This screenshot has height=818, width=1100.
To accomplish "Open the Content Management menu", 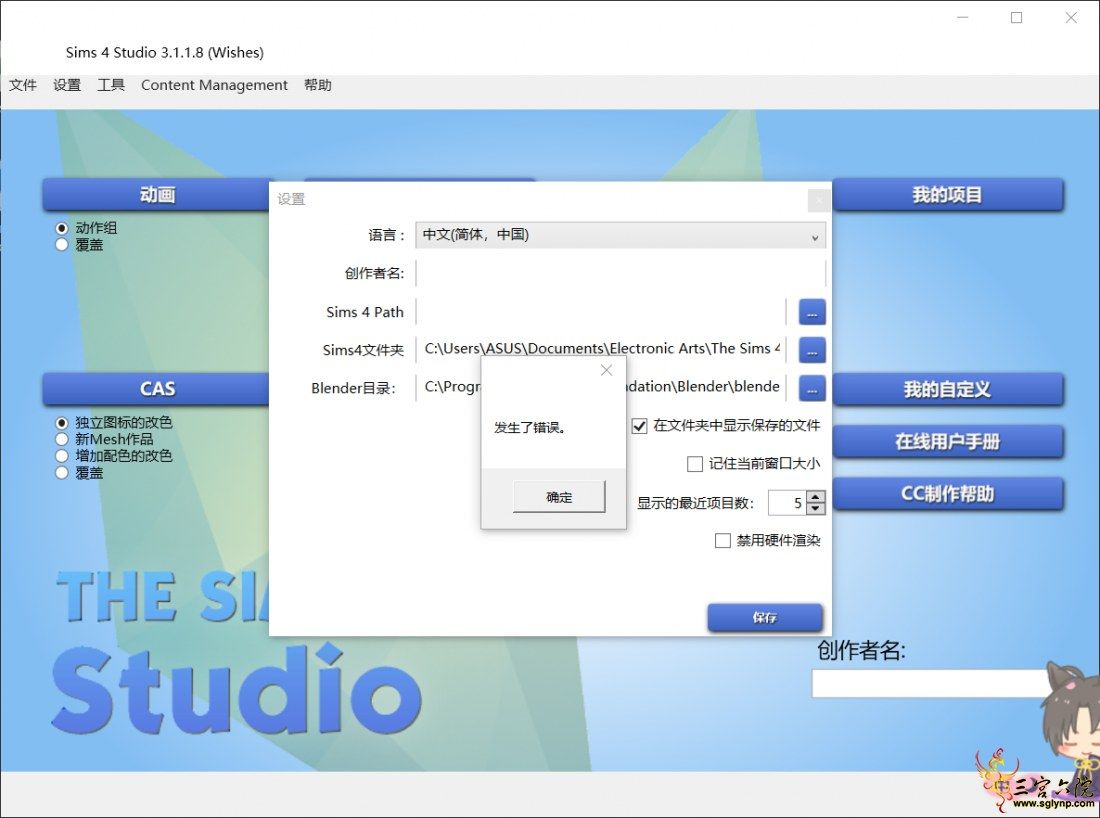I will (x=214, y=85).
